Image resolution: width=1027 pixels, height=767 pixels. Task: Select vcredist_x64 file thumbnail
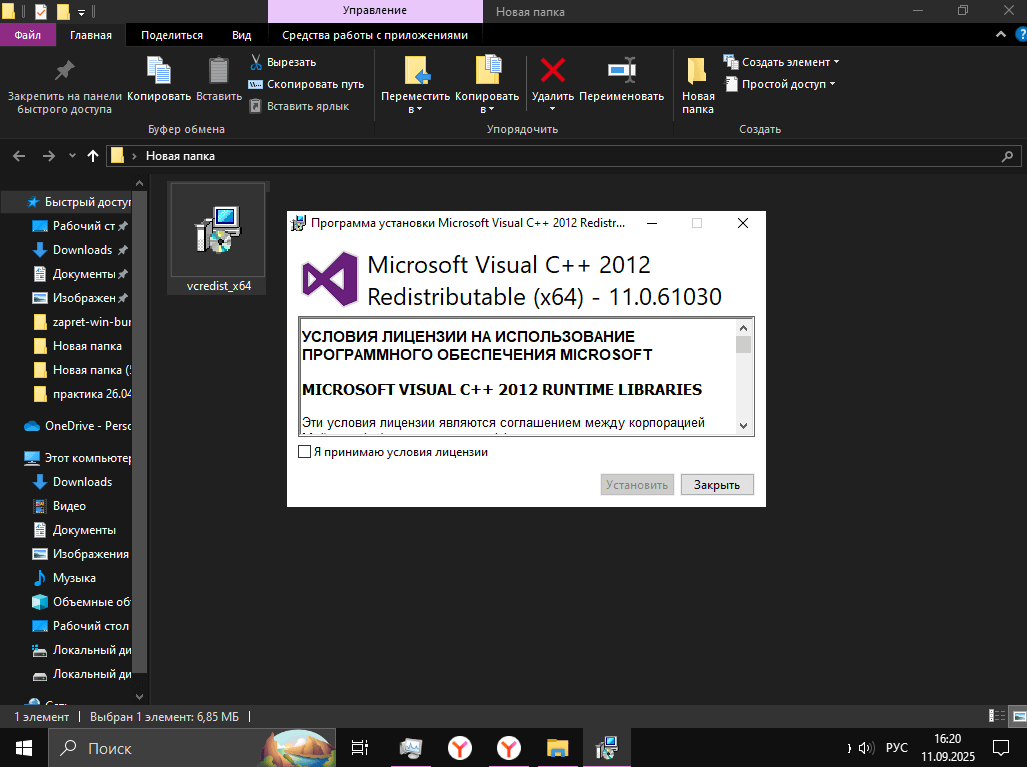(x=218, y=238)
